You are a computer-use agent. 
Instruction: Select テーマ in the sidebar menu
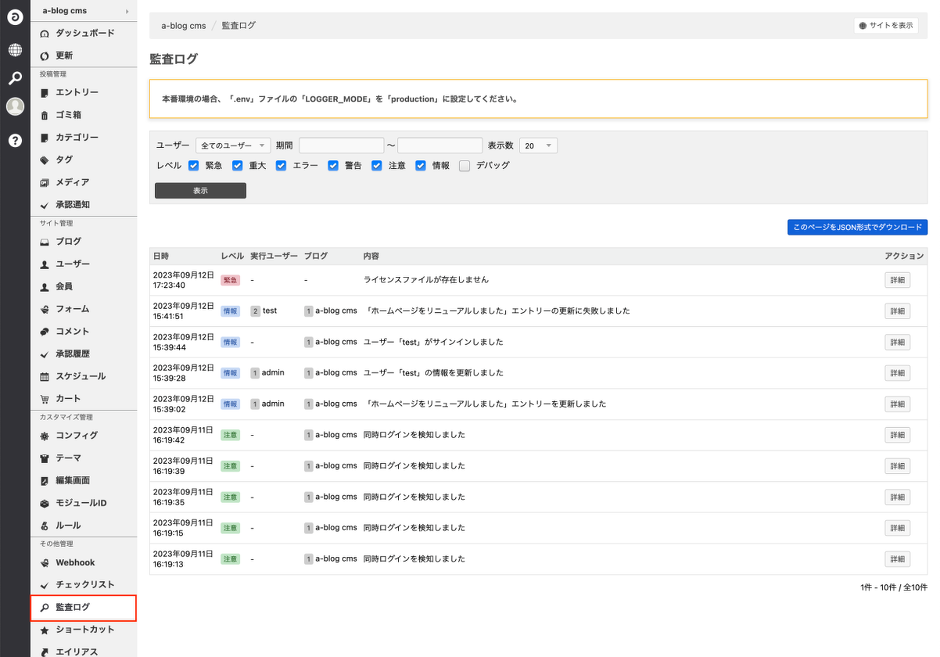pyautogui.click(x=69, y=458)
